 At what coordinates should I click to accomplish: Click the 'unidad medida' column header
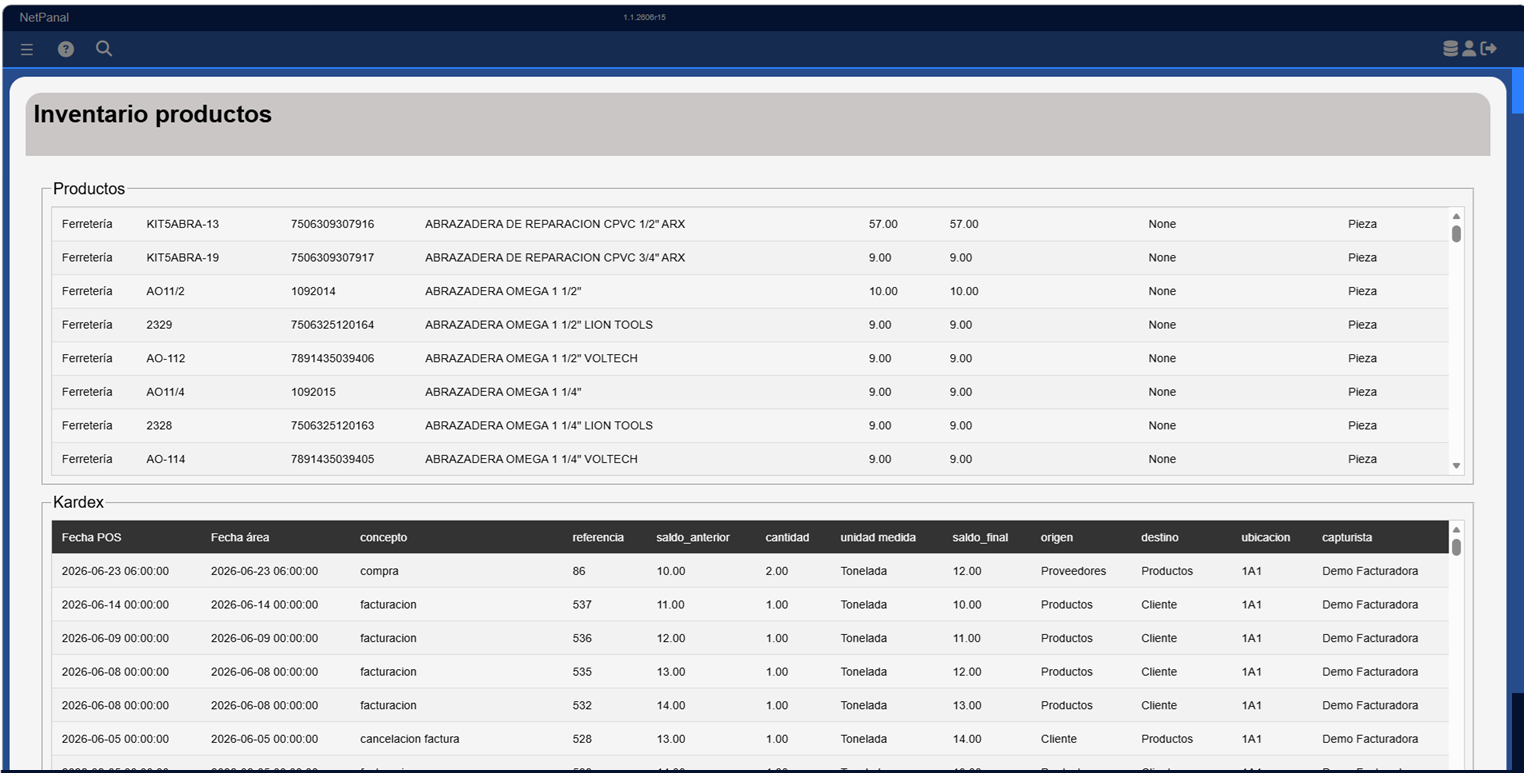coord(878,537)
